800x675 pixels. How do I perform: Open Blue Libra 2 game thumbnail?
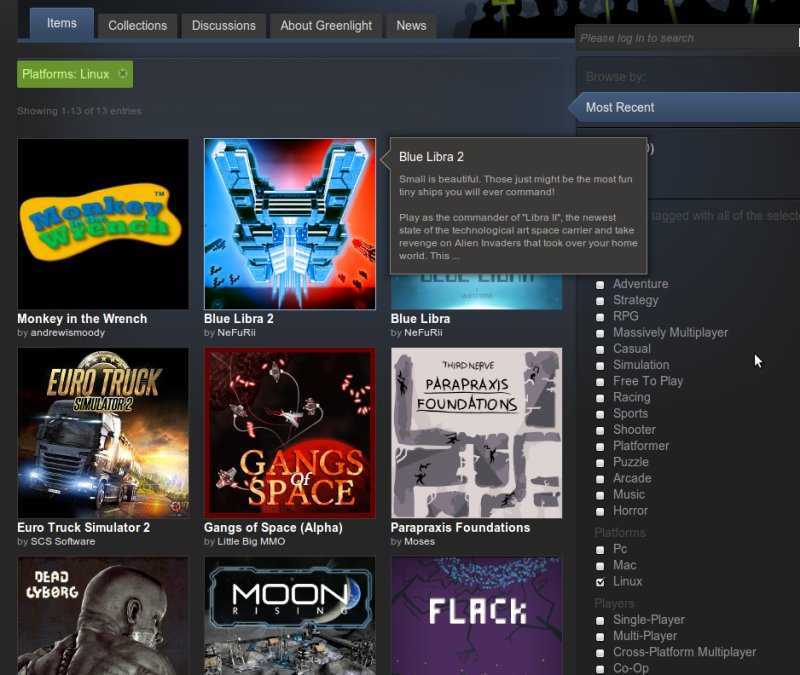(290, 224)
